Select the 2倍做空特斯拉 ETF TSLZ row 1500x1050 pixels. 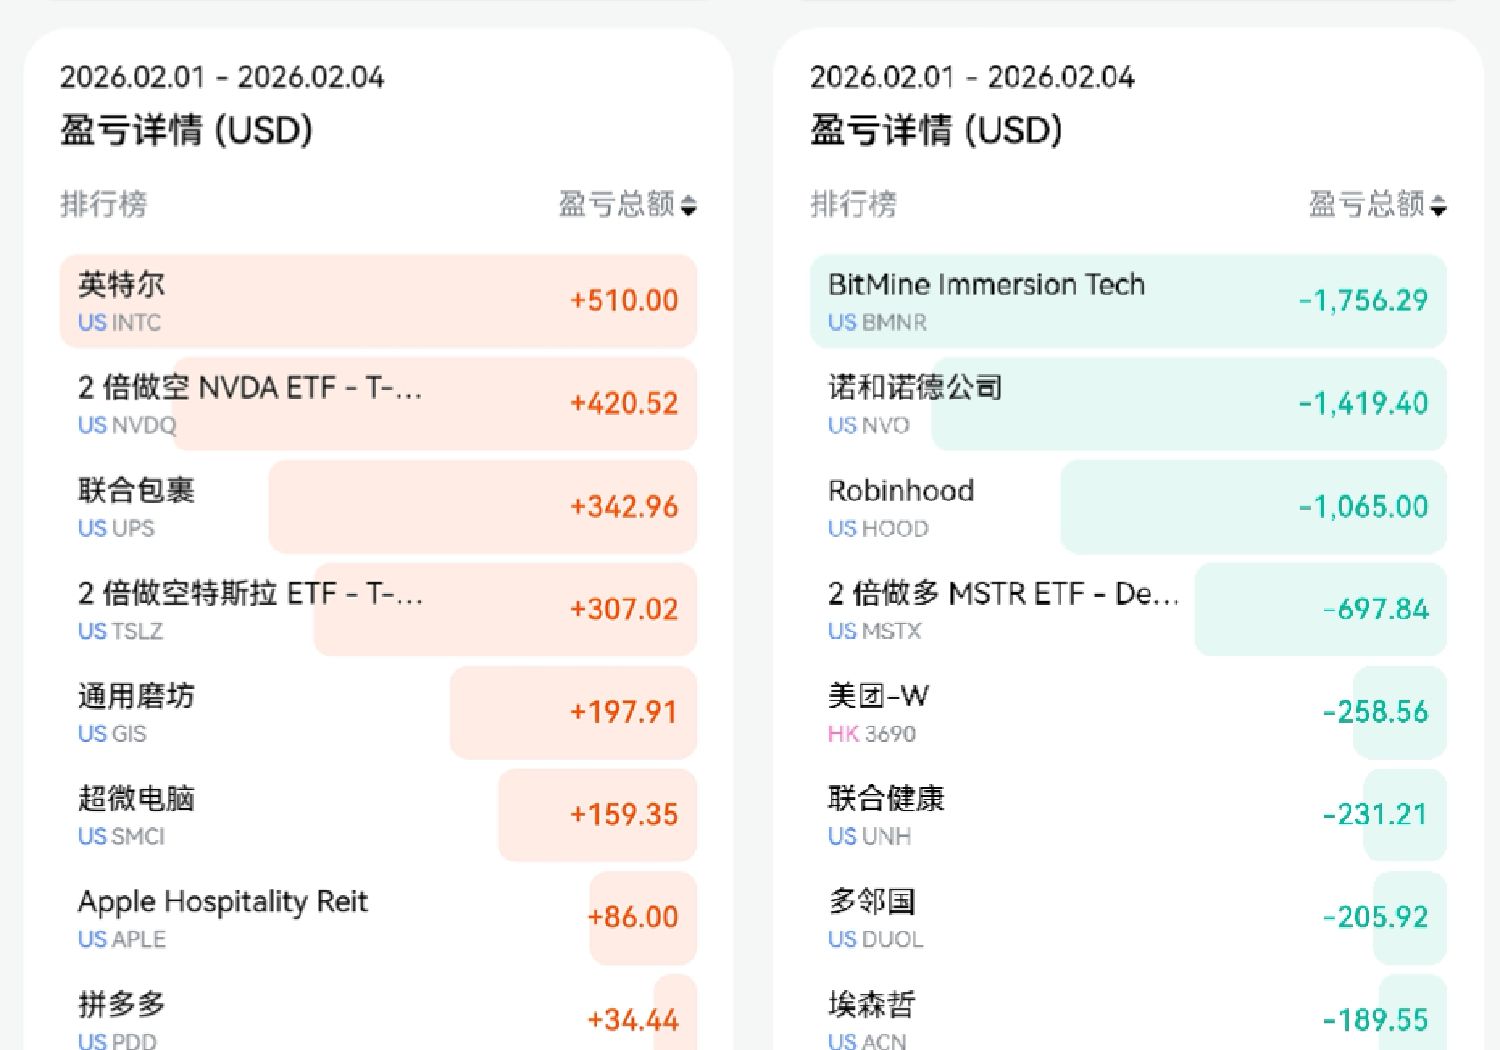378,610
